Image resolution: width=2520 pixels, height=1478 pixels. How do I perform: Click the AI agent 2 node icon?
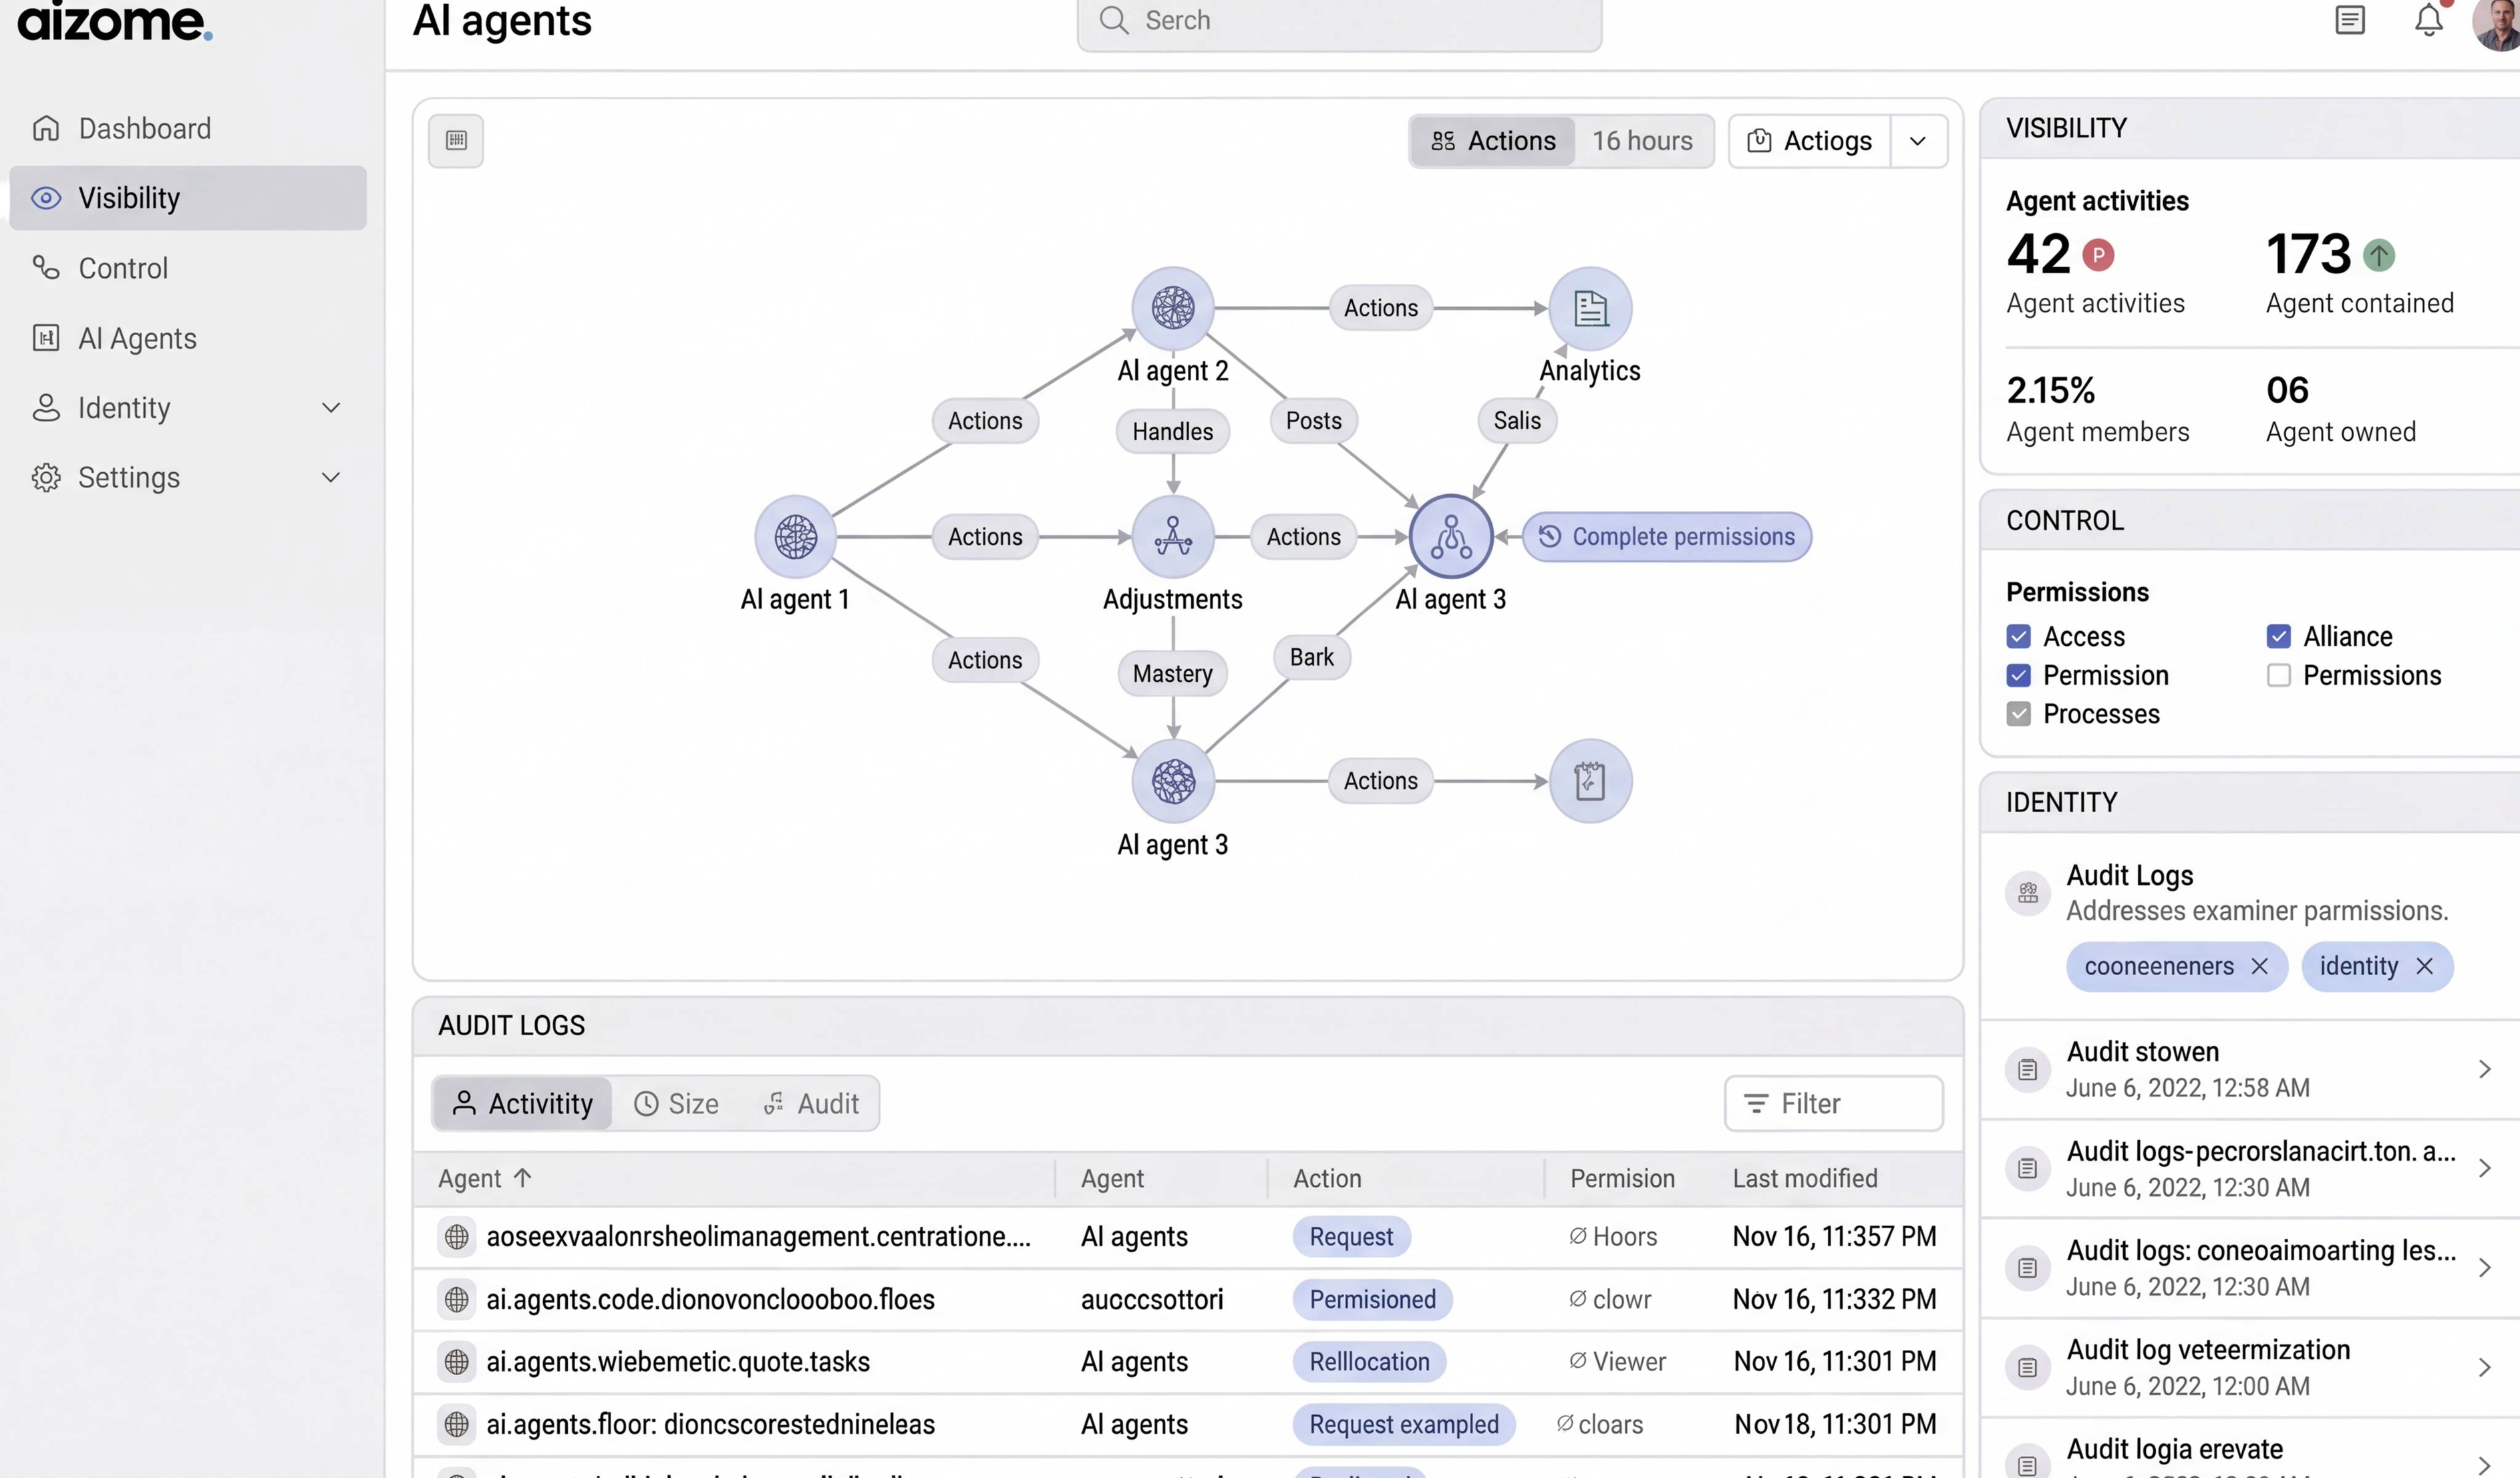(1173, 308)
